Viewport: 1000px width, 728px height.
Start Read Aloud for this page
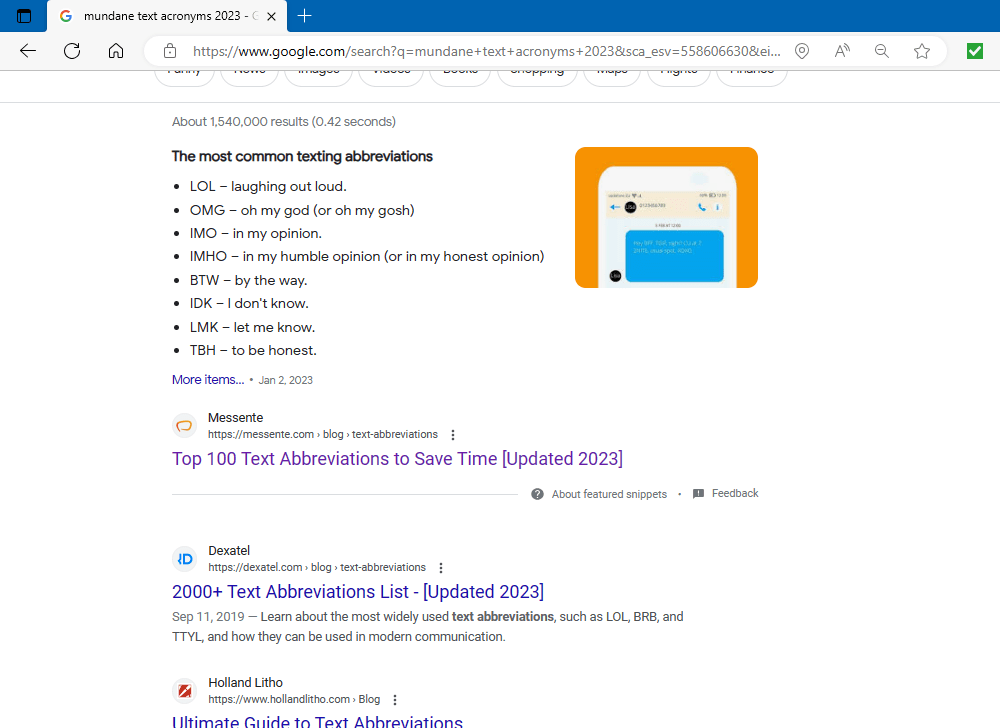point(842,51)
